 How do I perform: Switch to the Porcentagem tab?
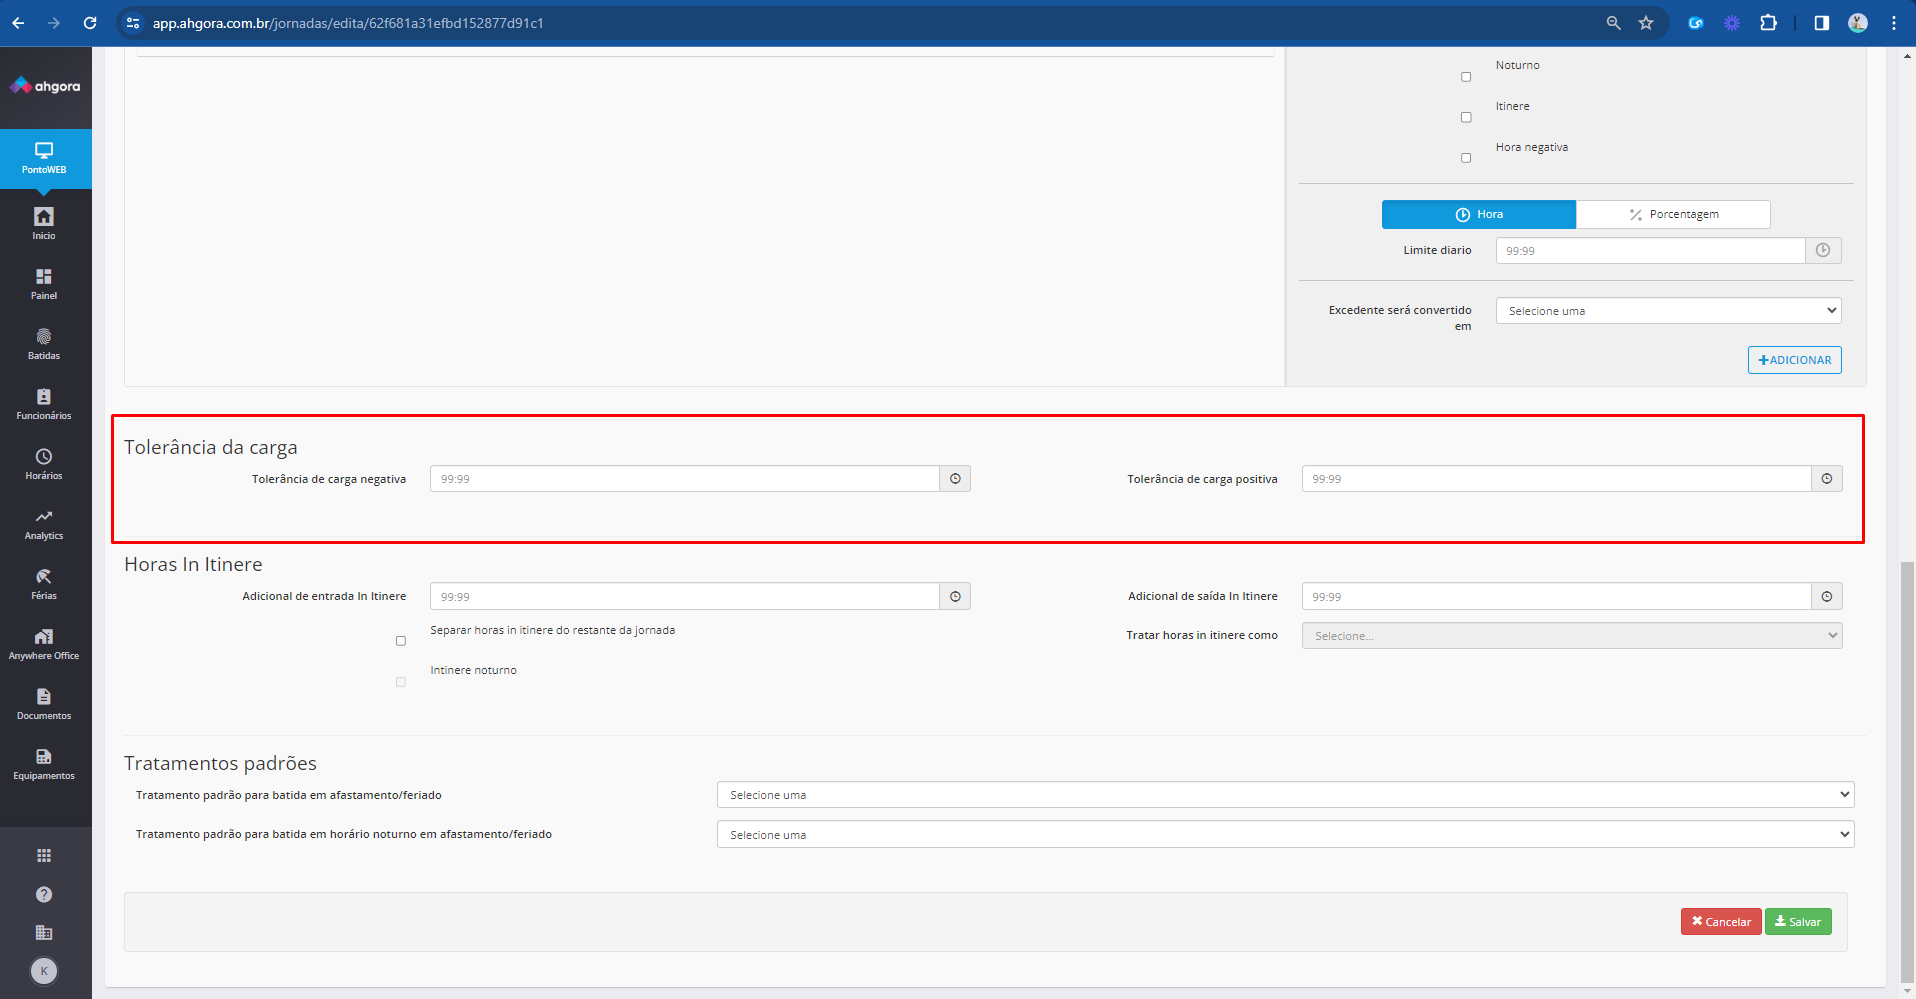(x=1673, y=214)
